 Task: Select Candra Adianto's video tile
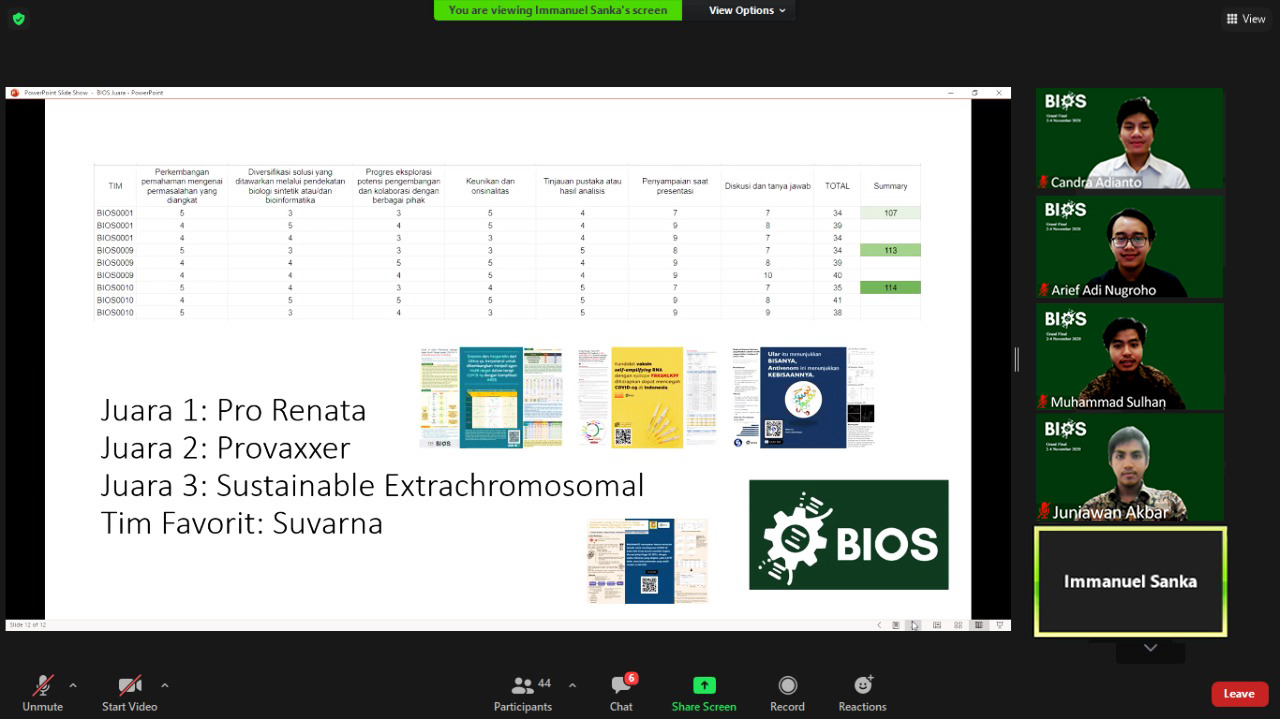pos(1130,139)
